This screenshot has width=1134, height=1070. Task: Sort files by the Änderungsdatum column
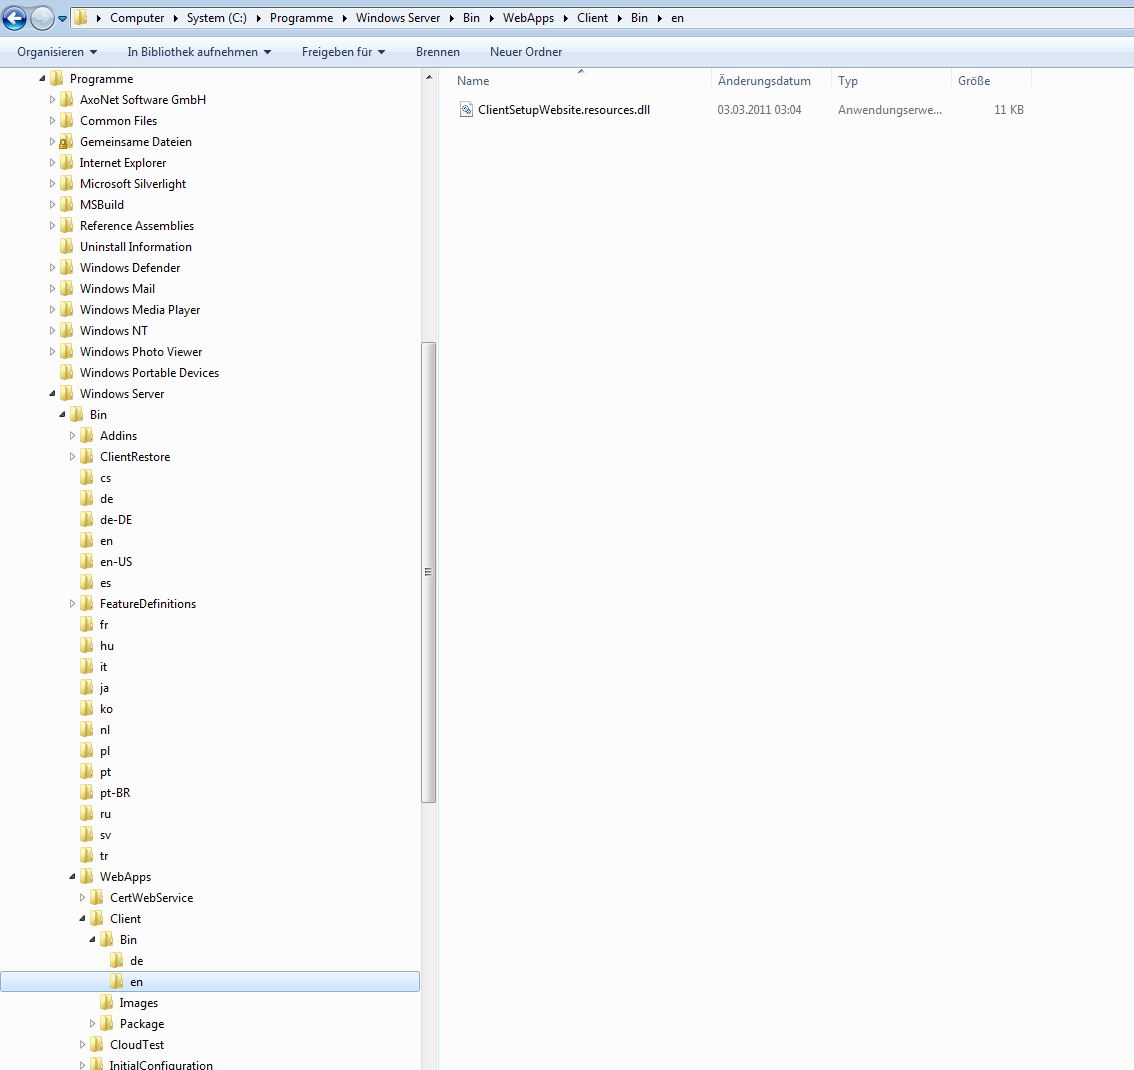tap(764, 81)
